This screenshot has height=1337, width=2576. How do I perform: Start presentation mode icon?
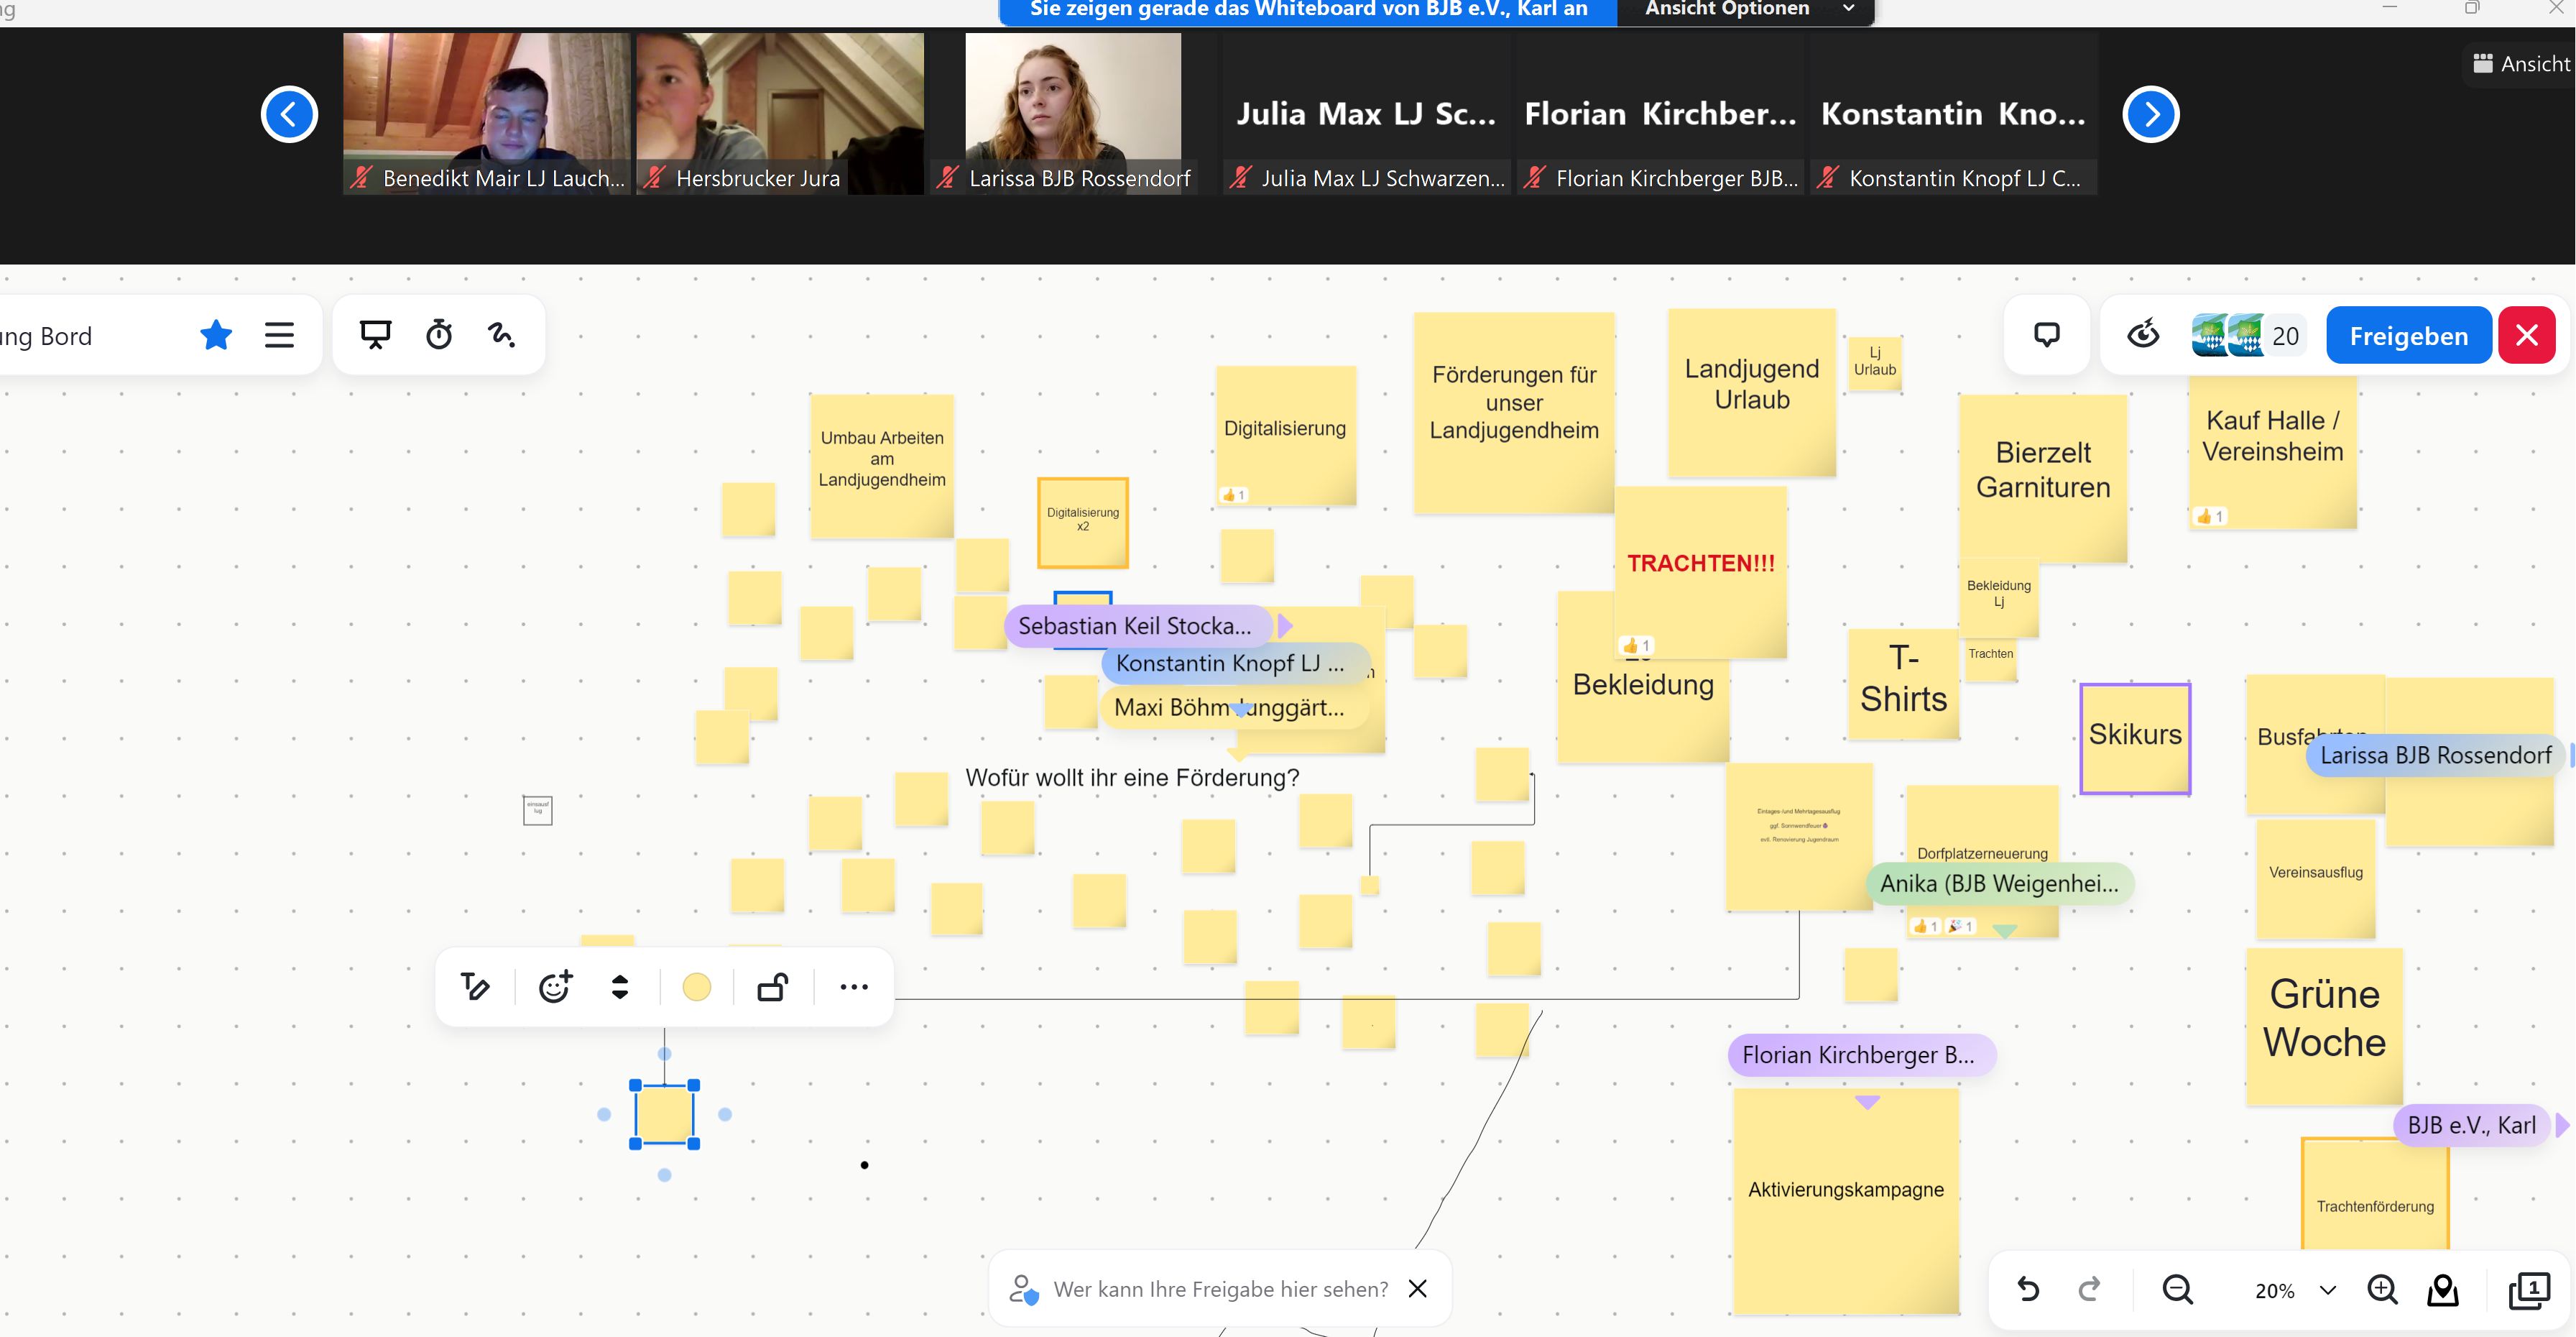point(375,335)
